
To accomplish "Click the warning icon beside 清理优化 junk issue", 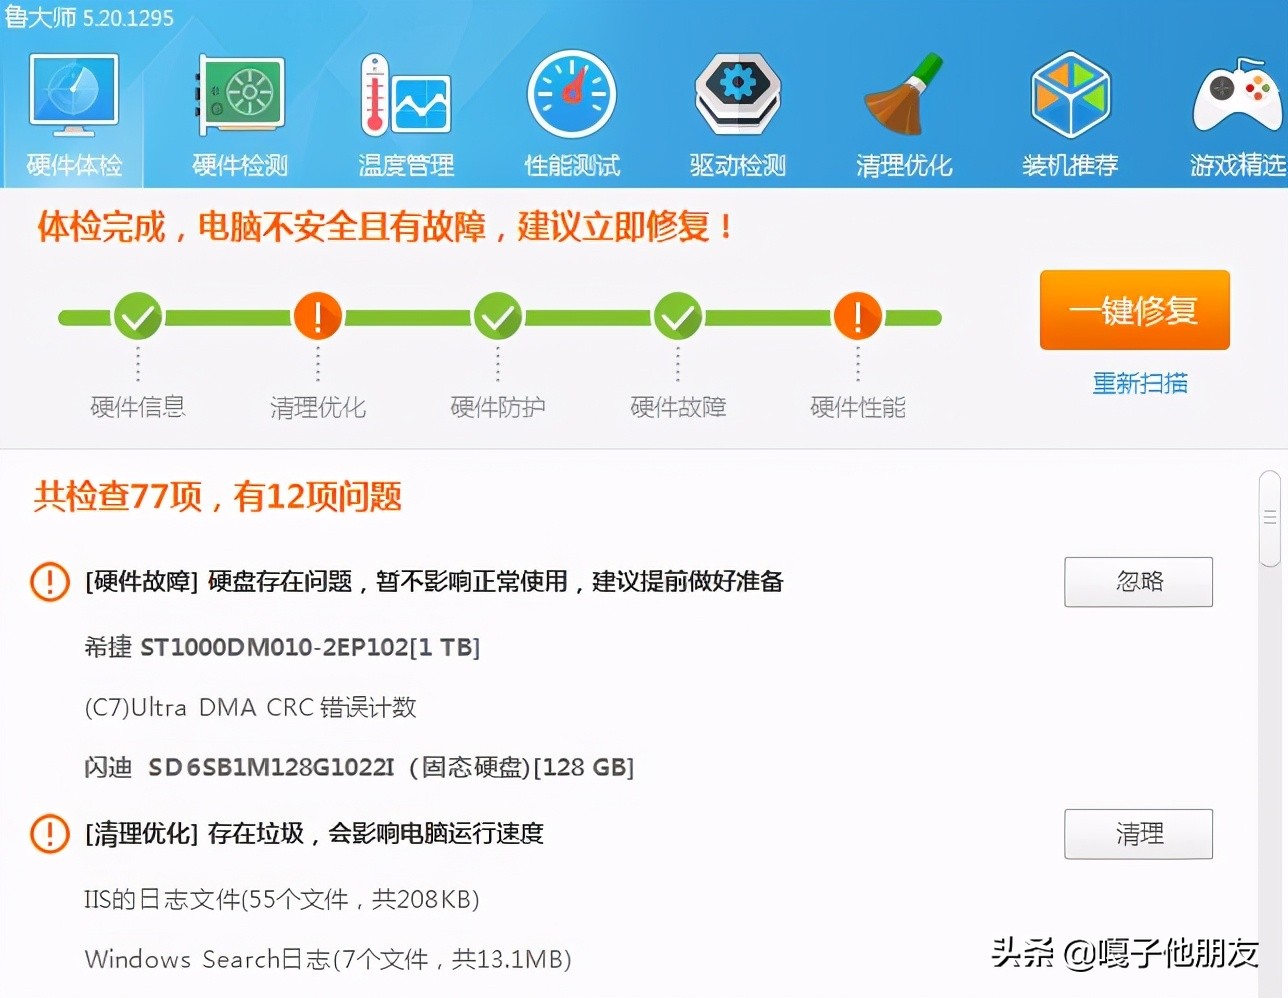I will click(49, 834).
